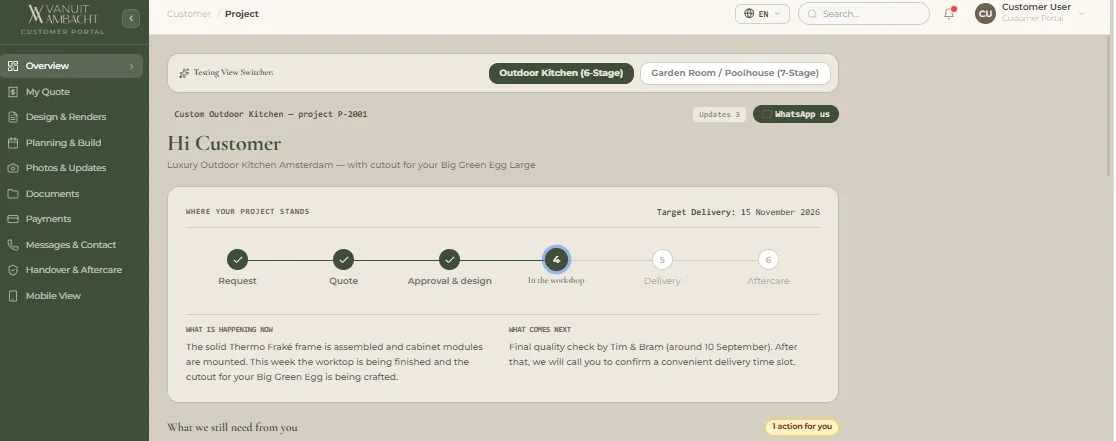Open Design & Renders page
The height and width of the screenshot is (441, 1116).
71,117
